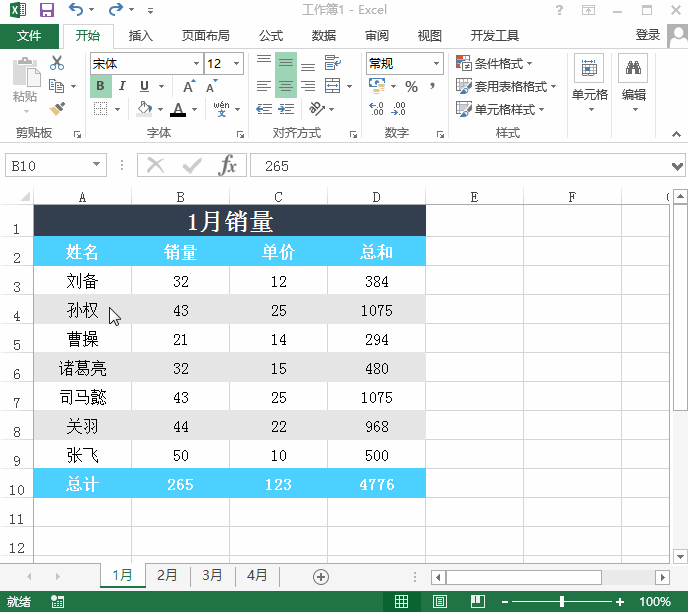This screenshot has height=612, width=688.
Task: Click 登录 sign in
Action: [x=648, y=35]
